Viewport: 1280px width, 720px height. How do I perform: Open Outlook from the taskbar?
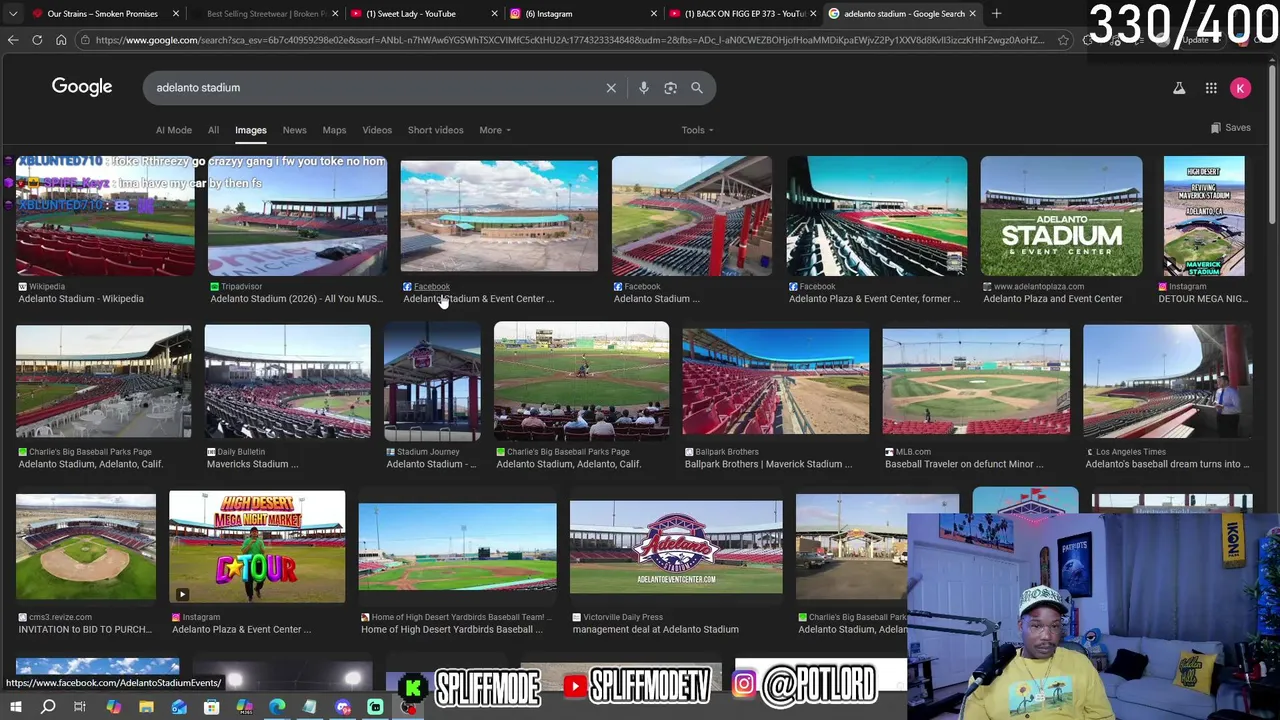click(x=179, y=708)
